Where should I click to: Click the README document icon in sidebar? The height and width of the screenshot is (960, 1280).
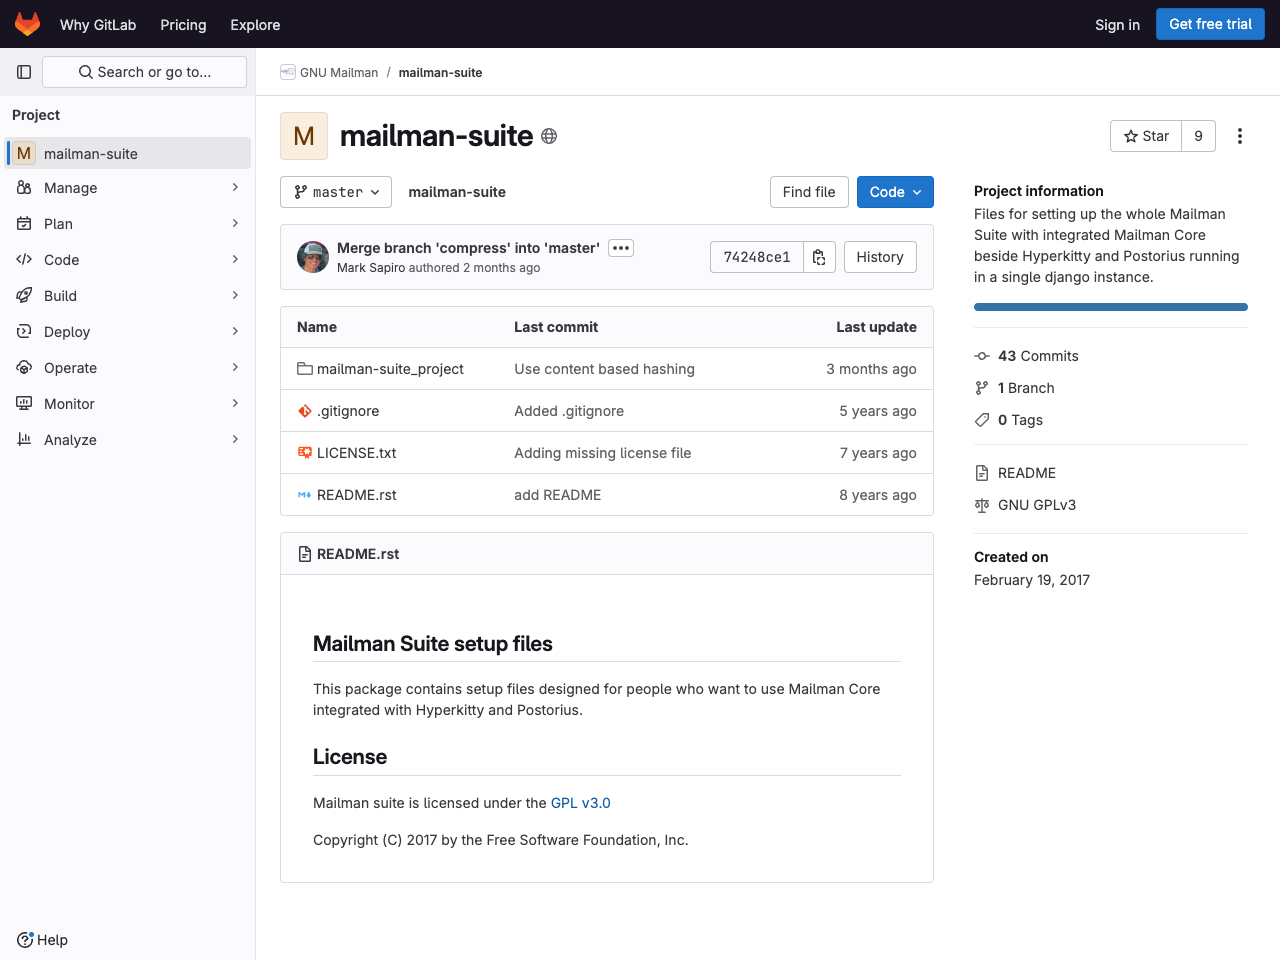coord(982,473)
